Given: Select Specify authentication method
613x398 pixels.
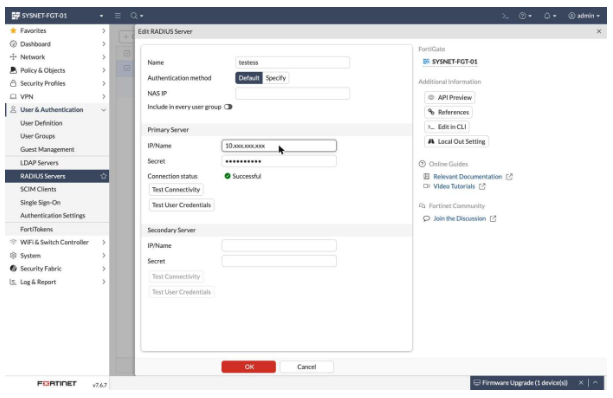Looking at the screenshot, I should tap(276, 78).
